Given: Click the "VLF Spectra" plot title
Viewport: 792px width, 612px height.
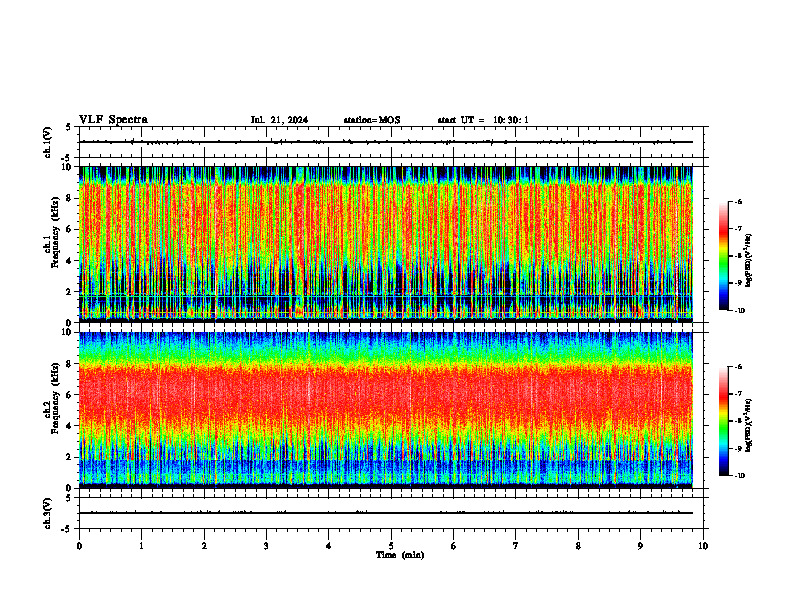Looking at the screenshot, I should [113, 120].
